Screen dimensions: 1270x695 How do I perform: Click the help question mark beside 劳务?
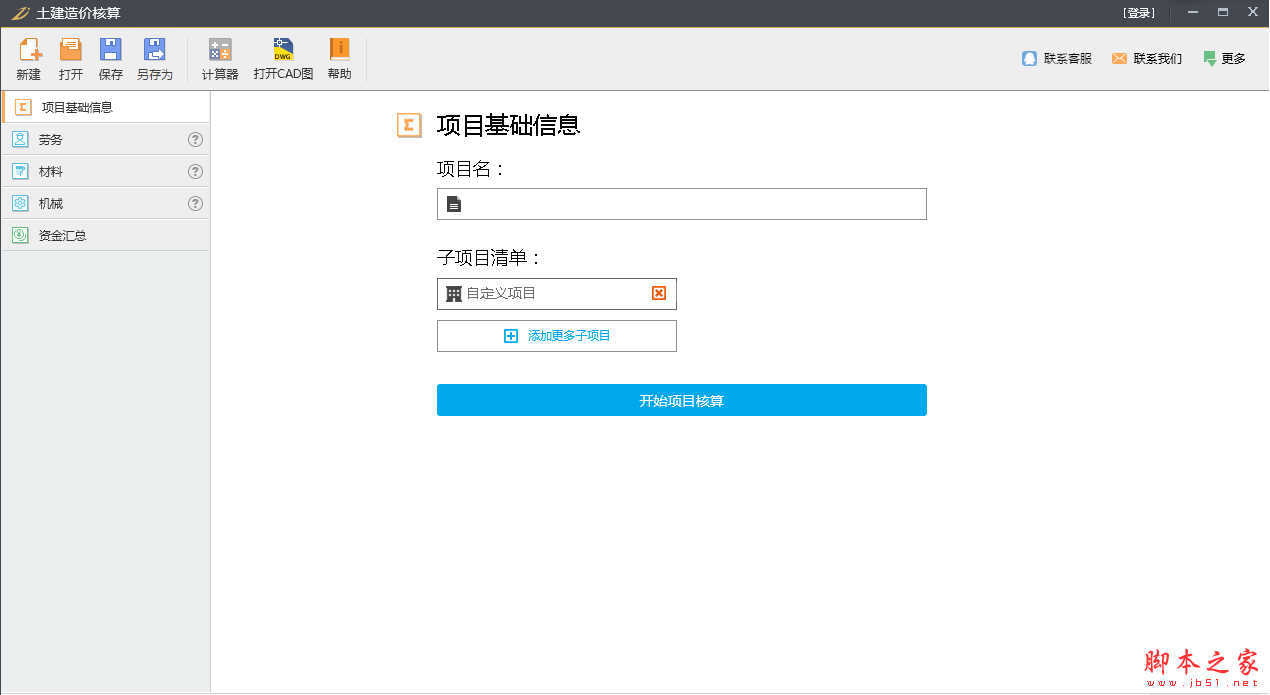click(195, 140)
